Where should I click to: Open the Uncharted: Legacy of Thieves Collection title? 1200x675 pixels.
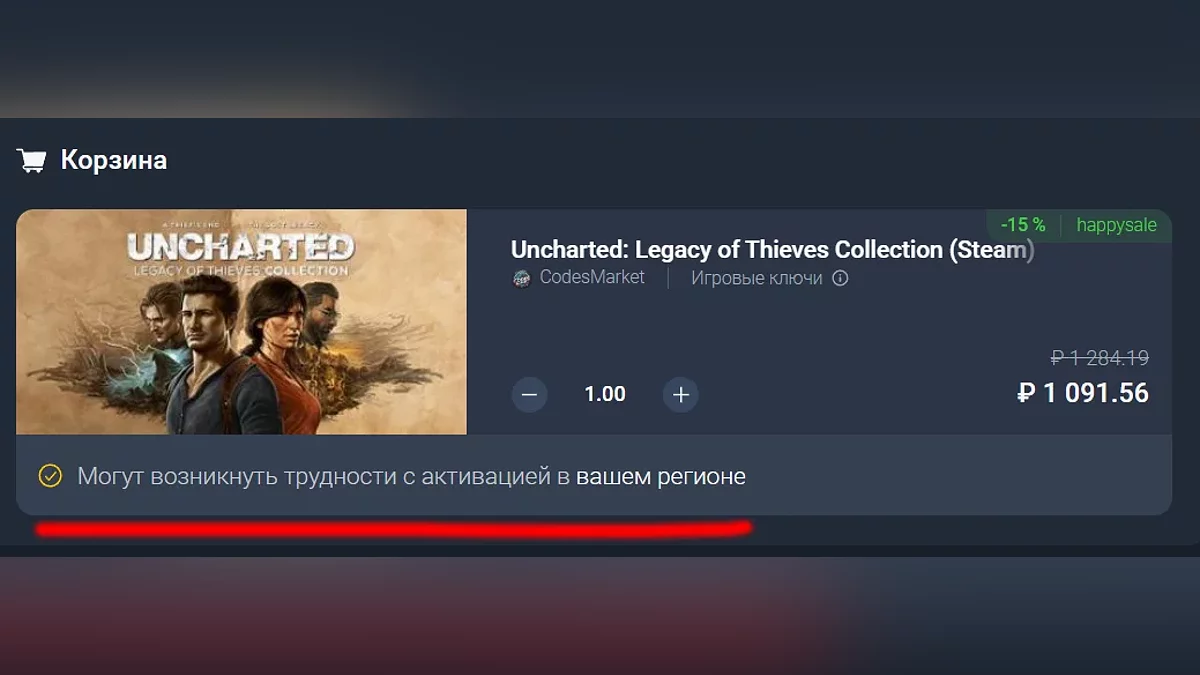click(x=772, y=250)
